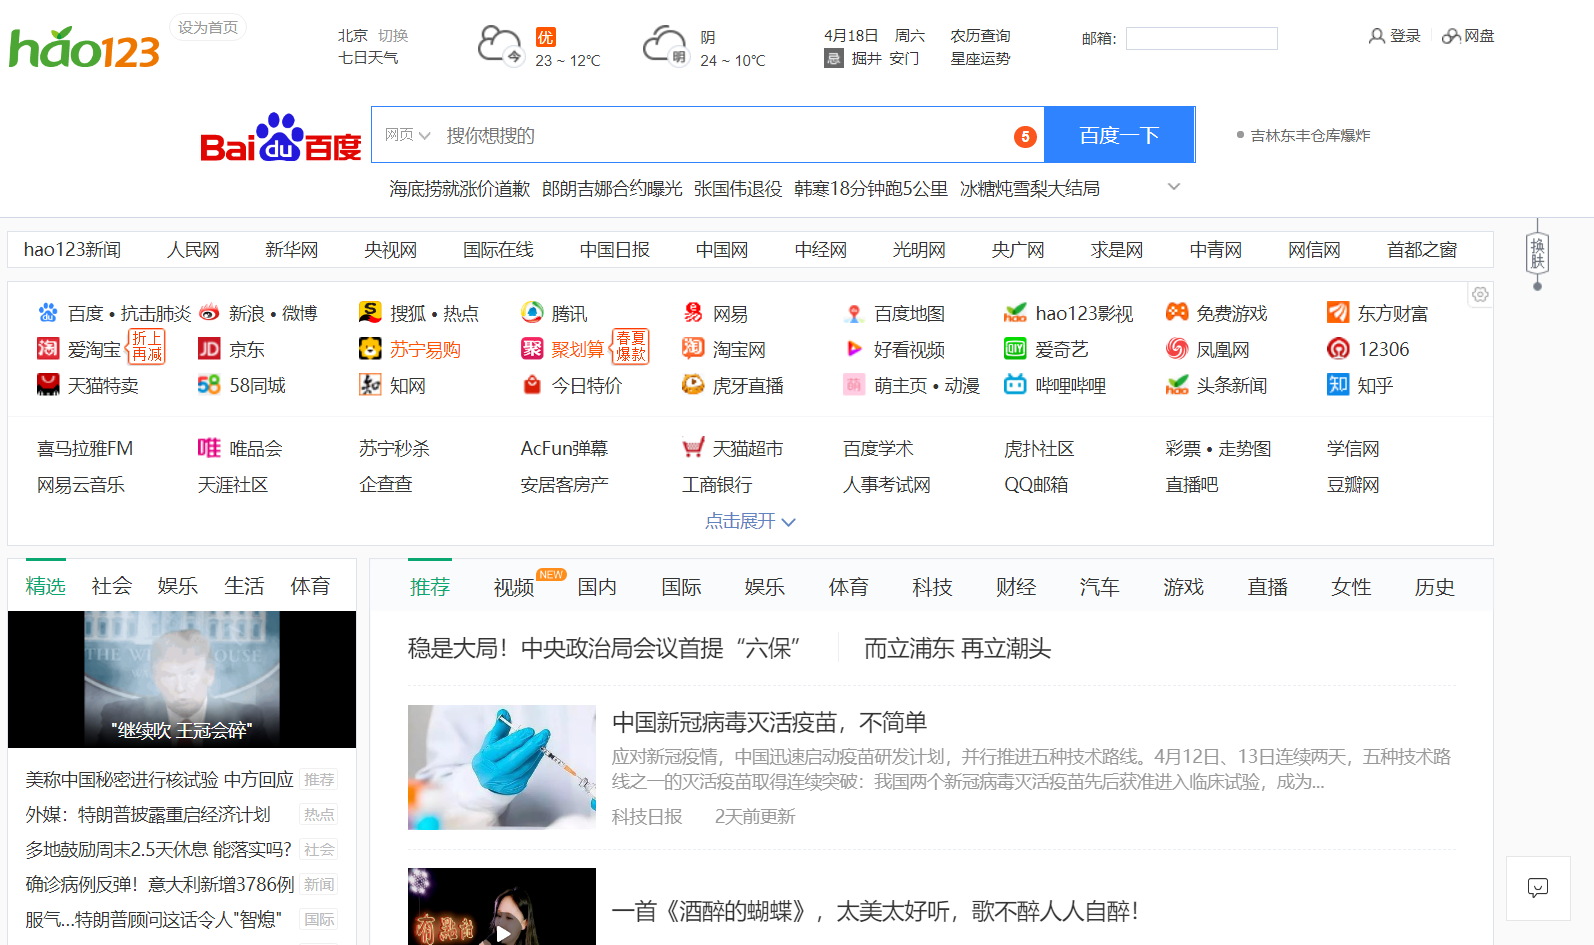Click the 百度一下 search button

point(1119,135)
